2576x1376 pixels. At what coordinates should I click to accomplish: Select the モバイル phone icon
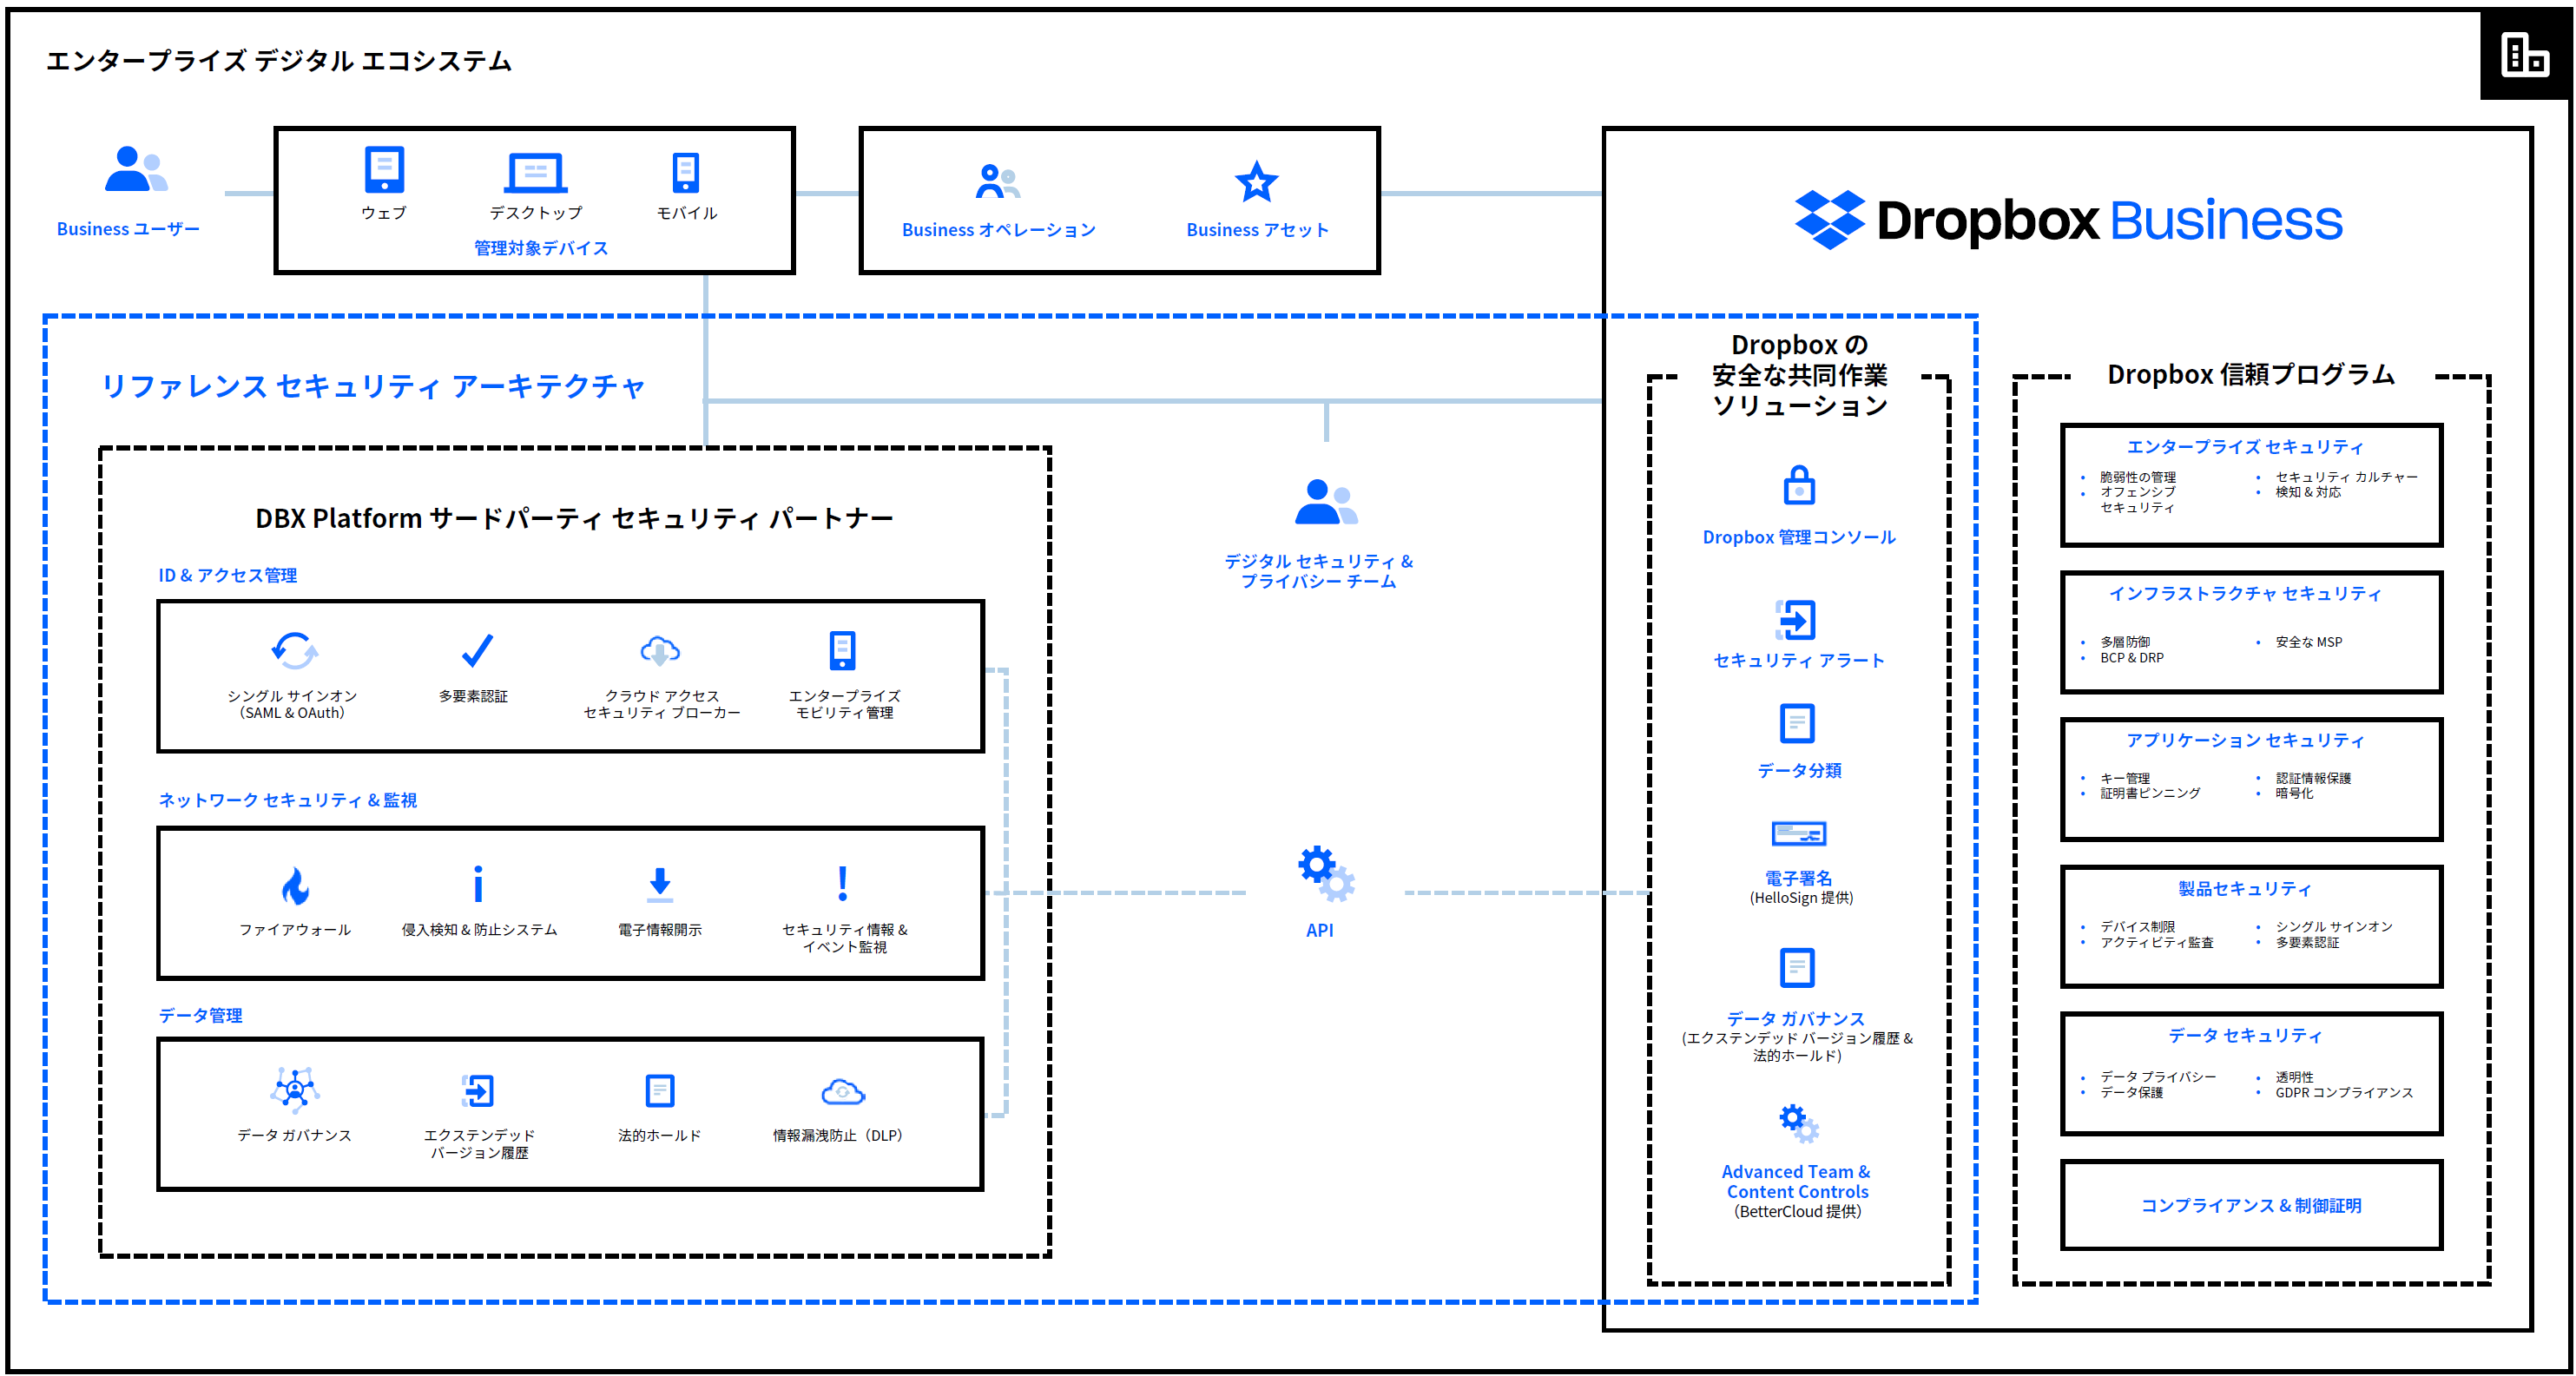click(685, 172)
